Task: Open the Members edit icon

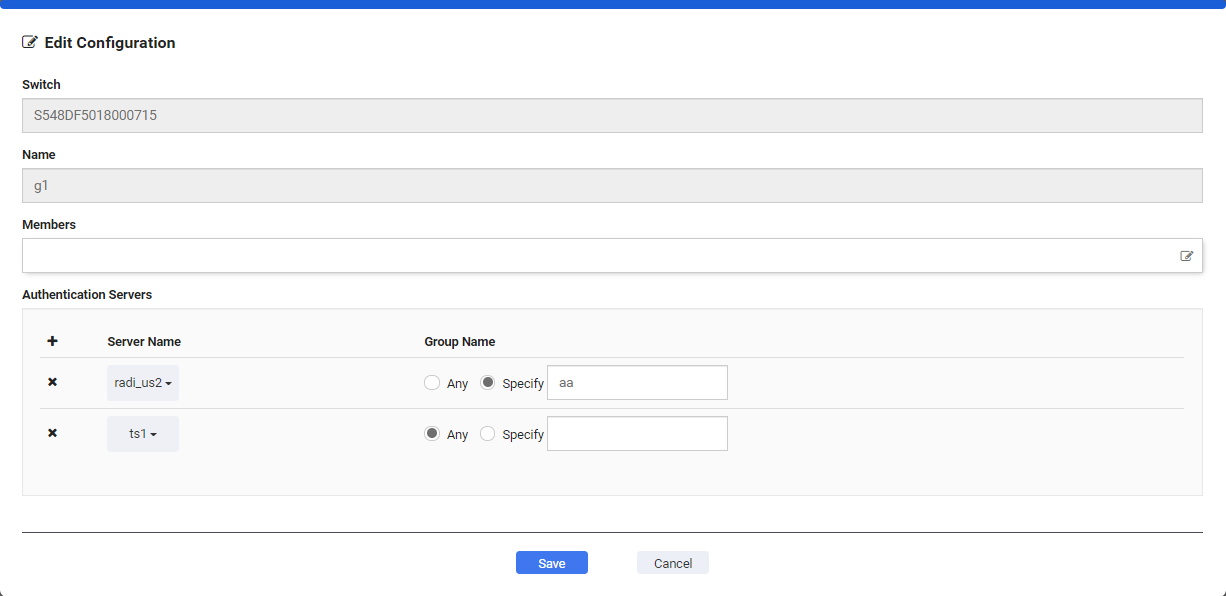Action: click(1187, 256)
